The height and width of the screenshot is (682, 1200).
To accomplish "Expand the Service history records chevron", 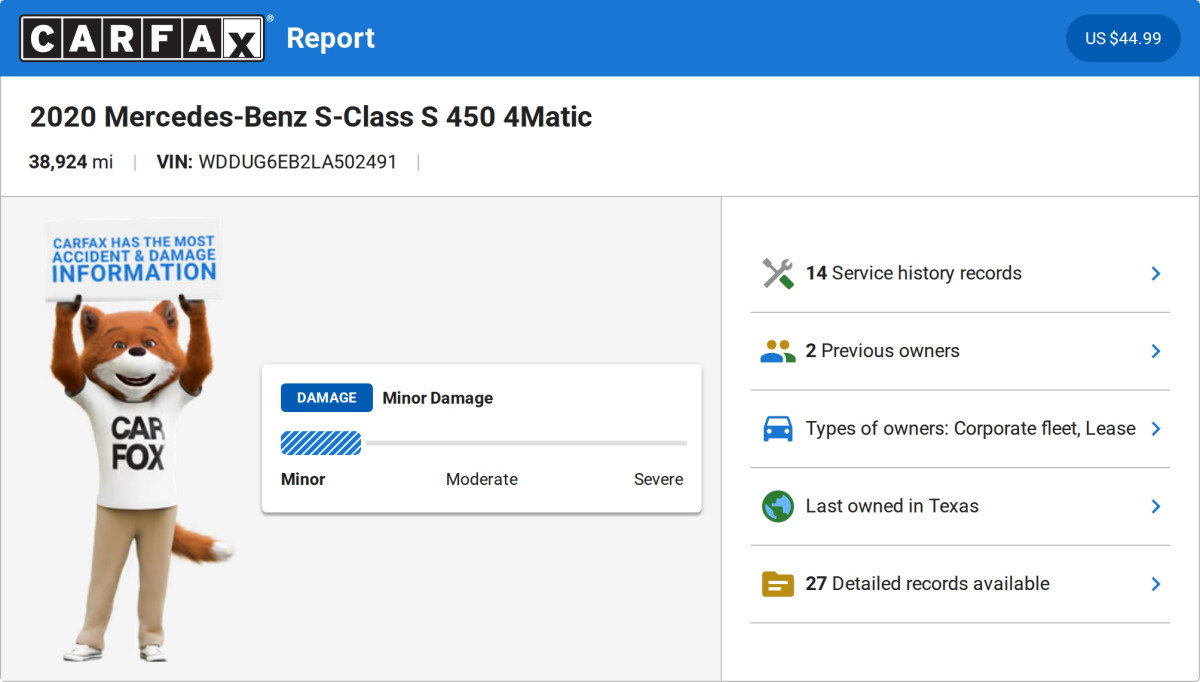I will [1155, 273].
